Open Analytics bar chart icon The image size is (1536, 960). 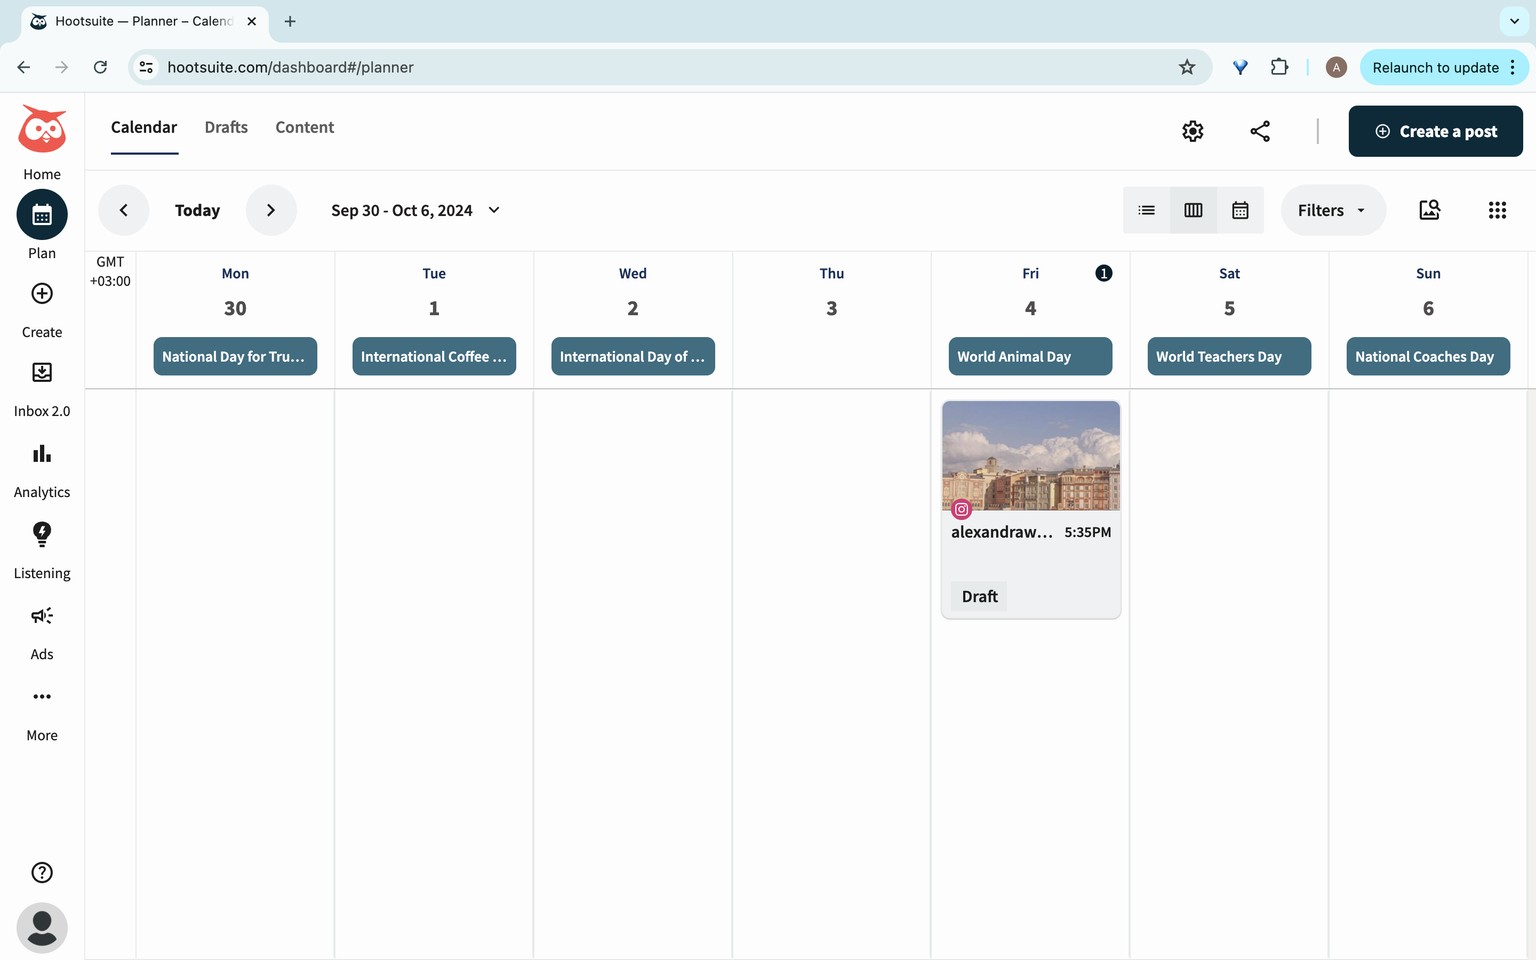(x=42, y=453)
